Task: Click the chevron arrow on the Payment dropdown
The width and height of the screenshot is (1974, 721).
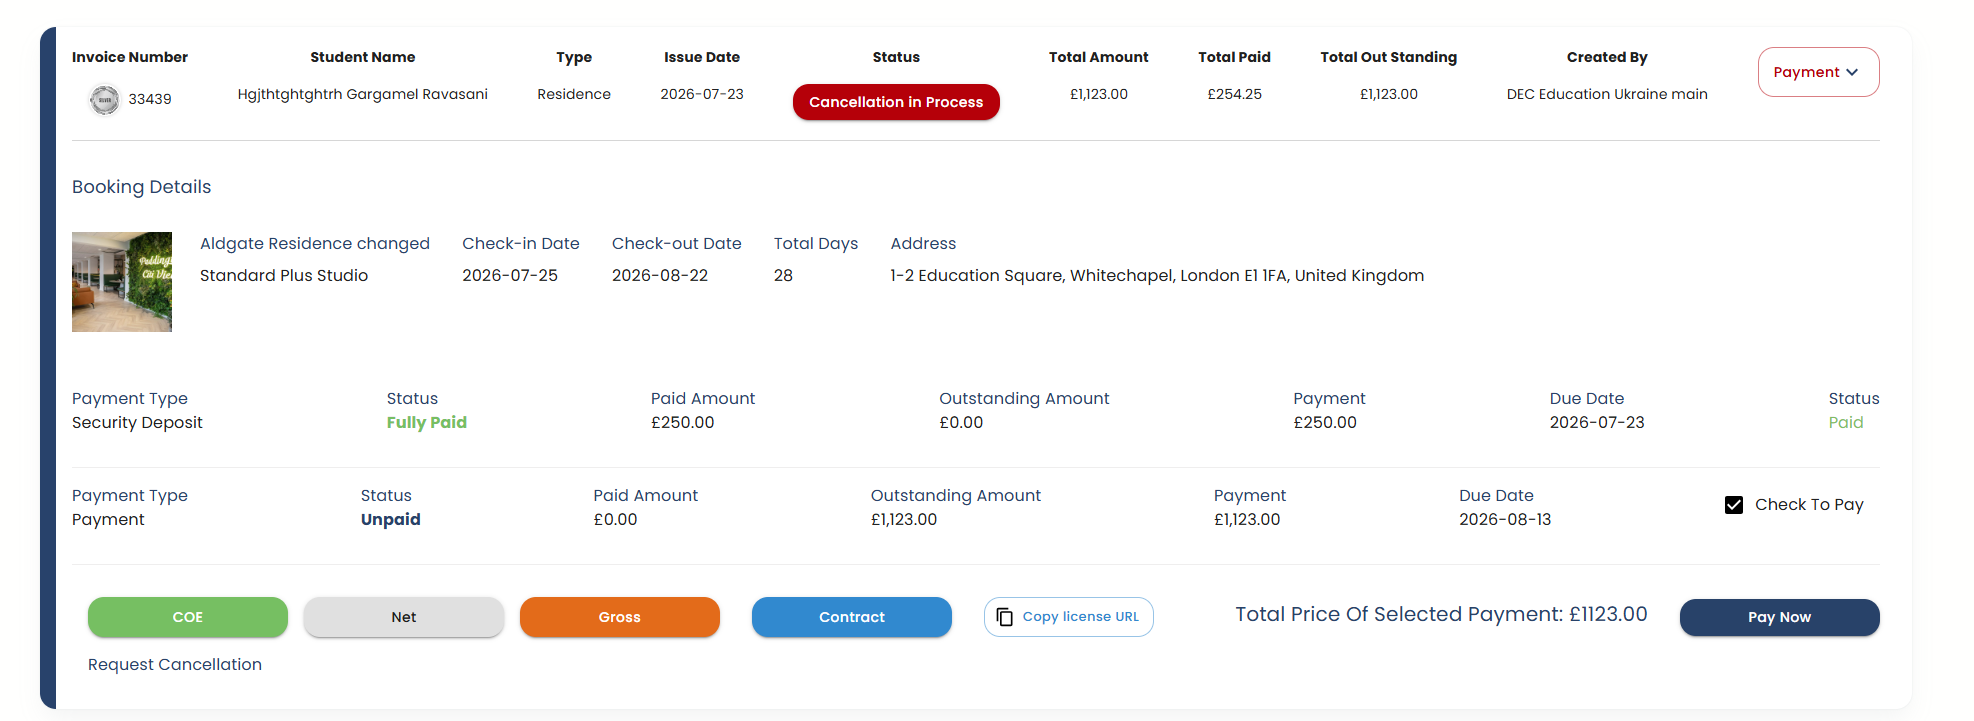Action: [x=1852, y=72]
